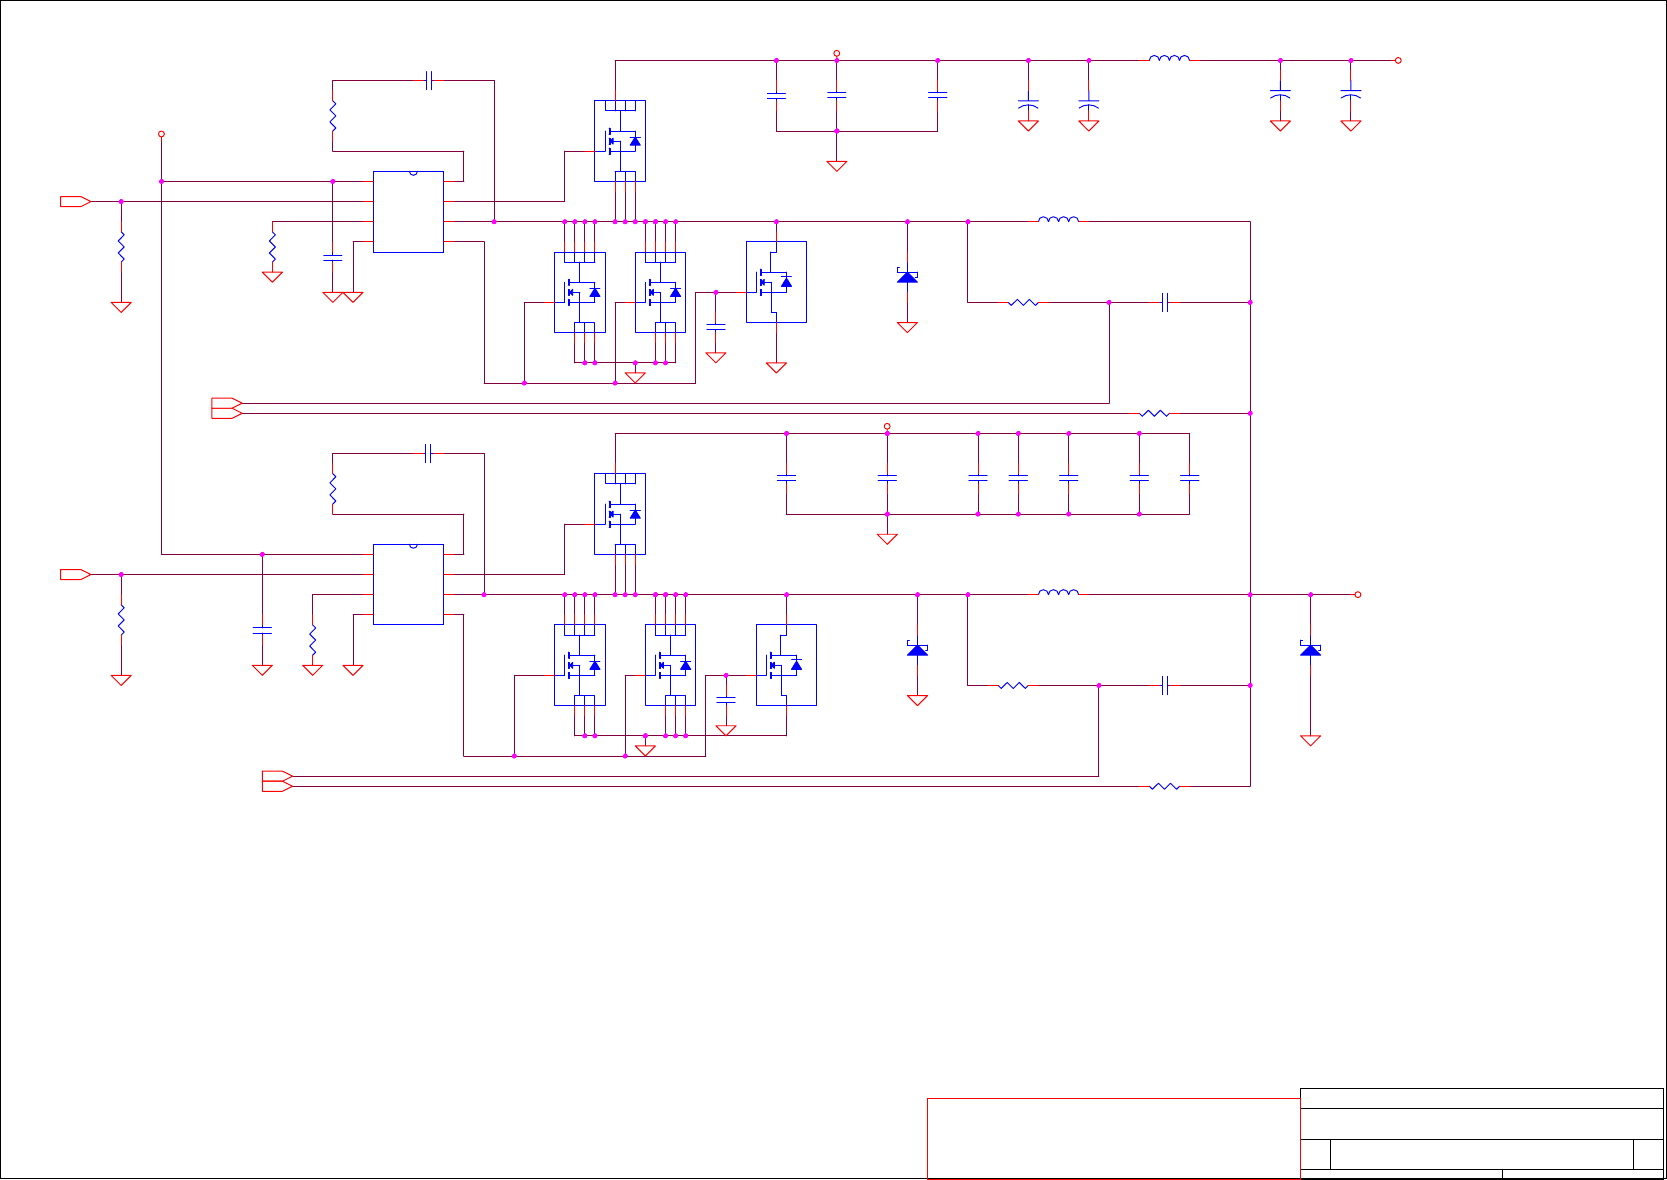Click the red title block rectangle

(x=1113, y=1138)
